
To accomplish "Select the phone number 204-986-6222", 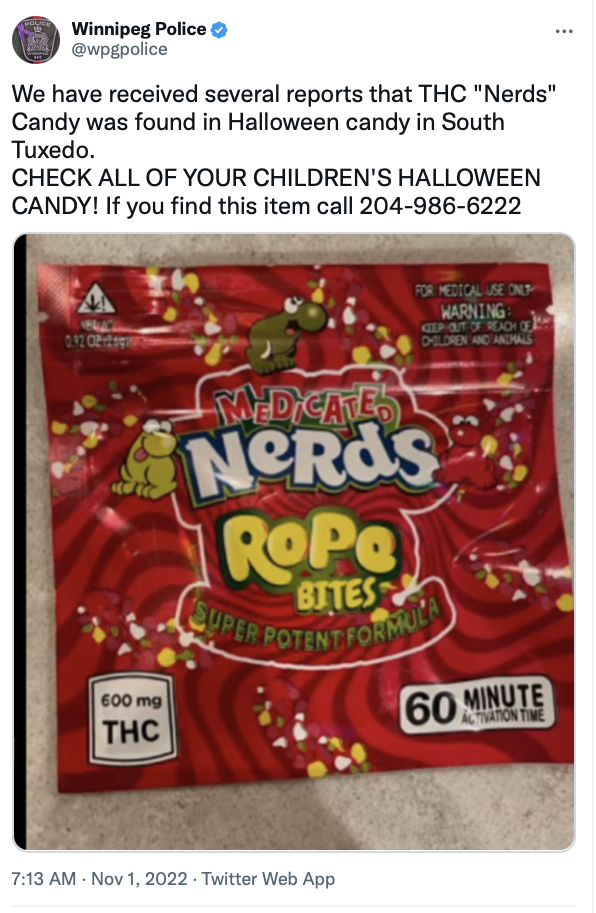I will click(440, 206).
